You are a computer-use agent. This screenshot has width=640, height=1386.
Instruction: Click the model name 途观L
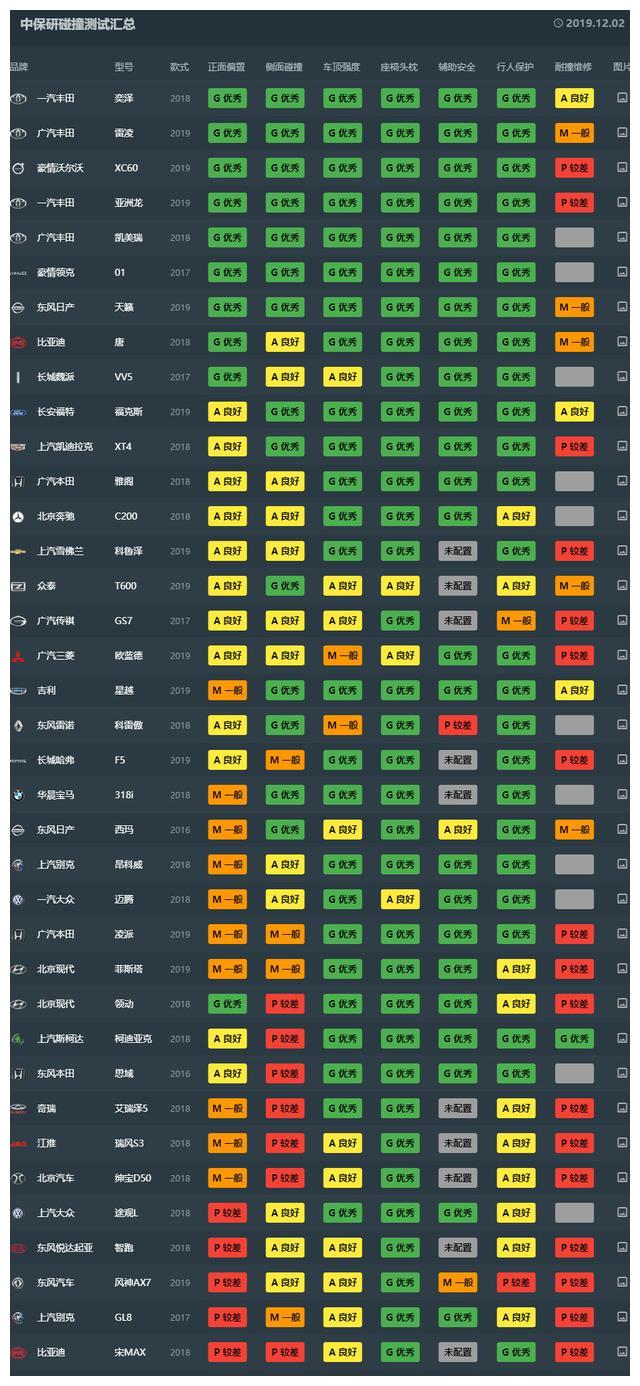(127, 1213)
